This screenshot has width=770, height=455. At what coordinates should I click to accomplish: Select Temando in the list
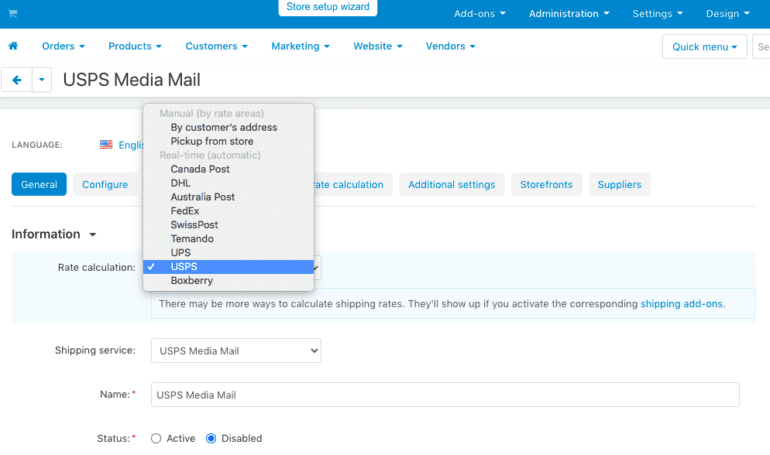coord(228,239)
